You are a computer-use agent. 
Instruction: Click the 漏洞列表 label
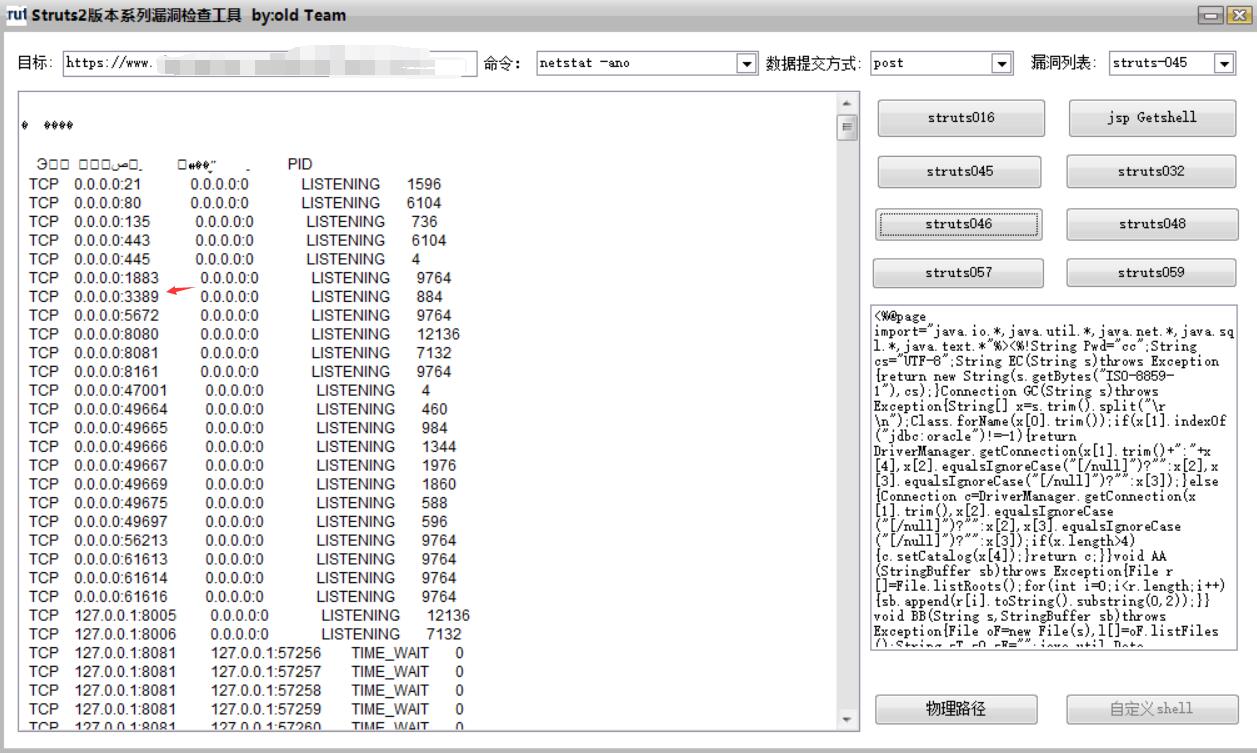point(1062,63)
